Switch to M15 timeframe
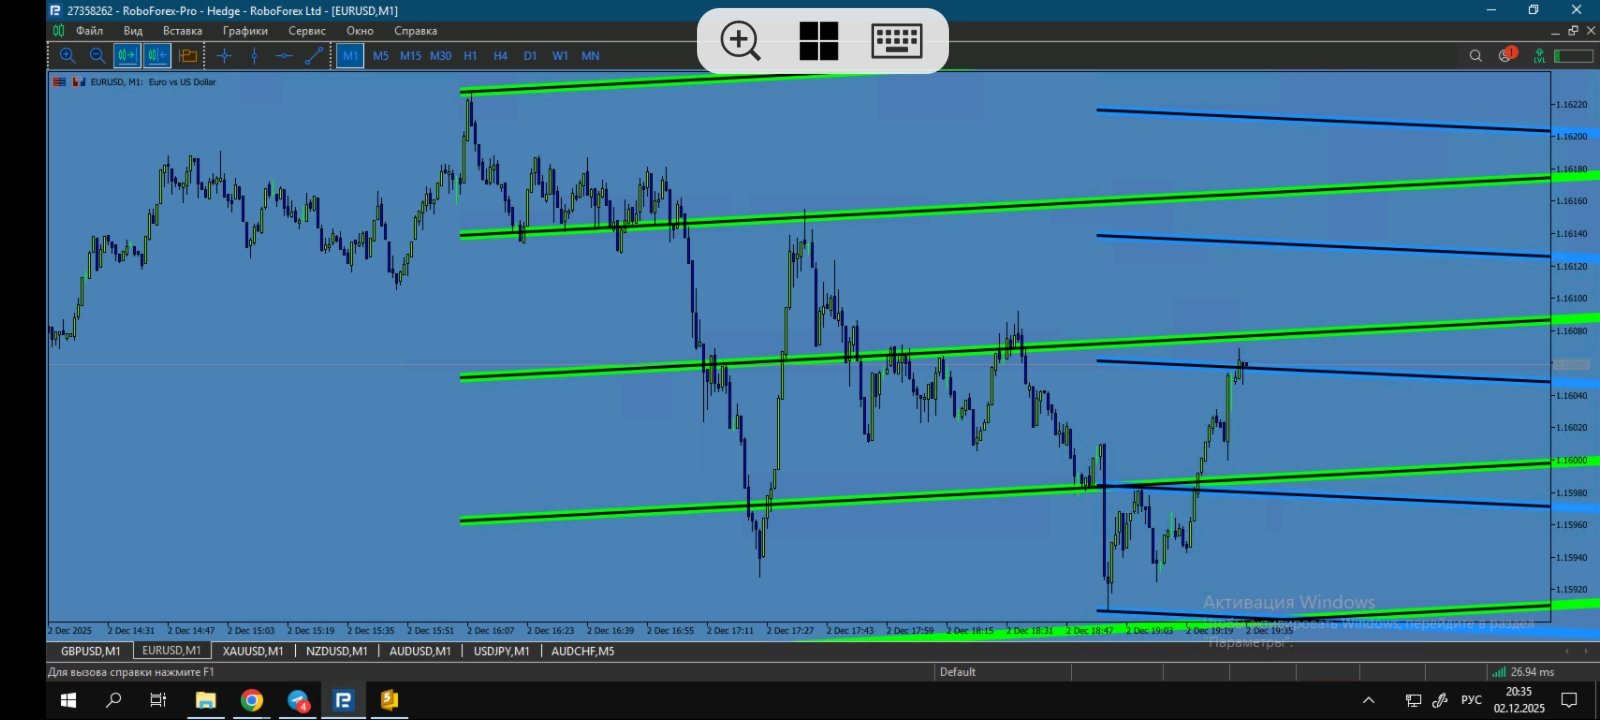Screen dimensions: 1600x720 click(x=411, y=56)
